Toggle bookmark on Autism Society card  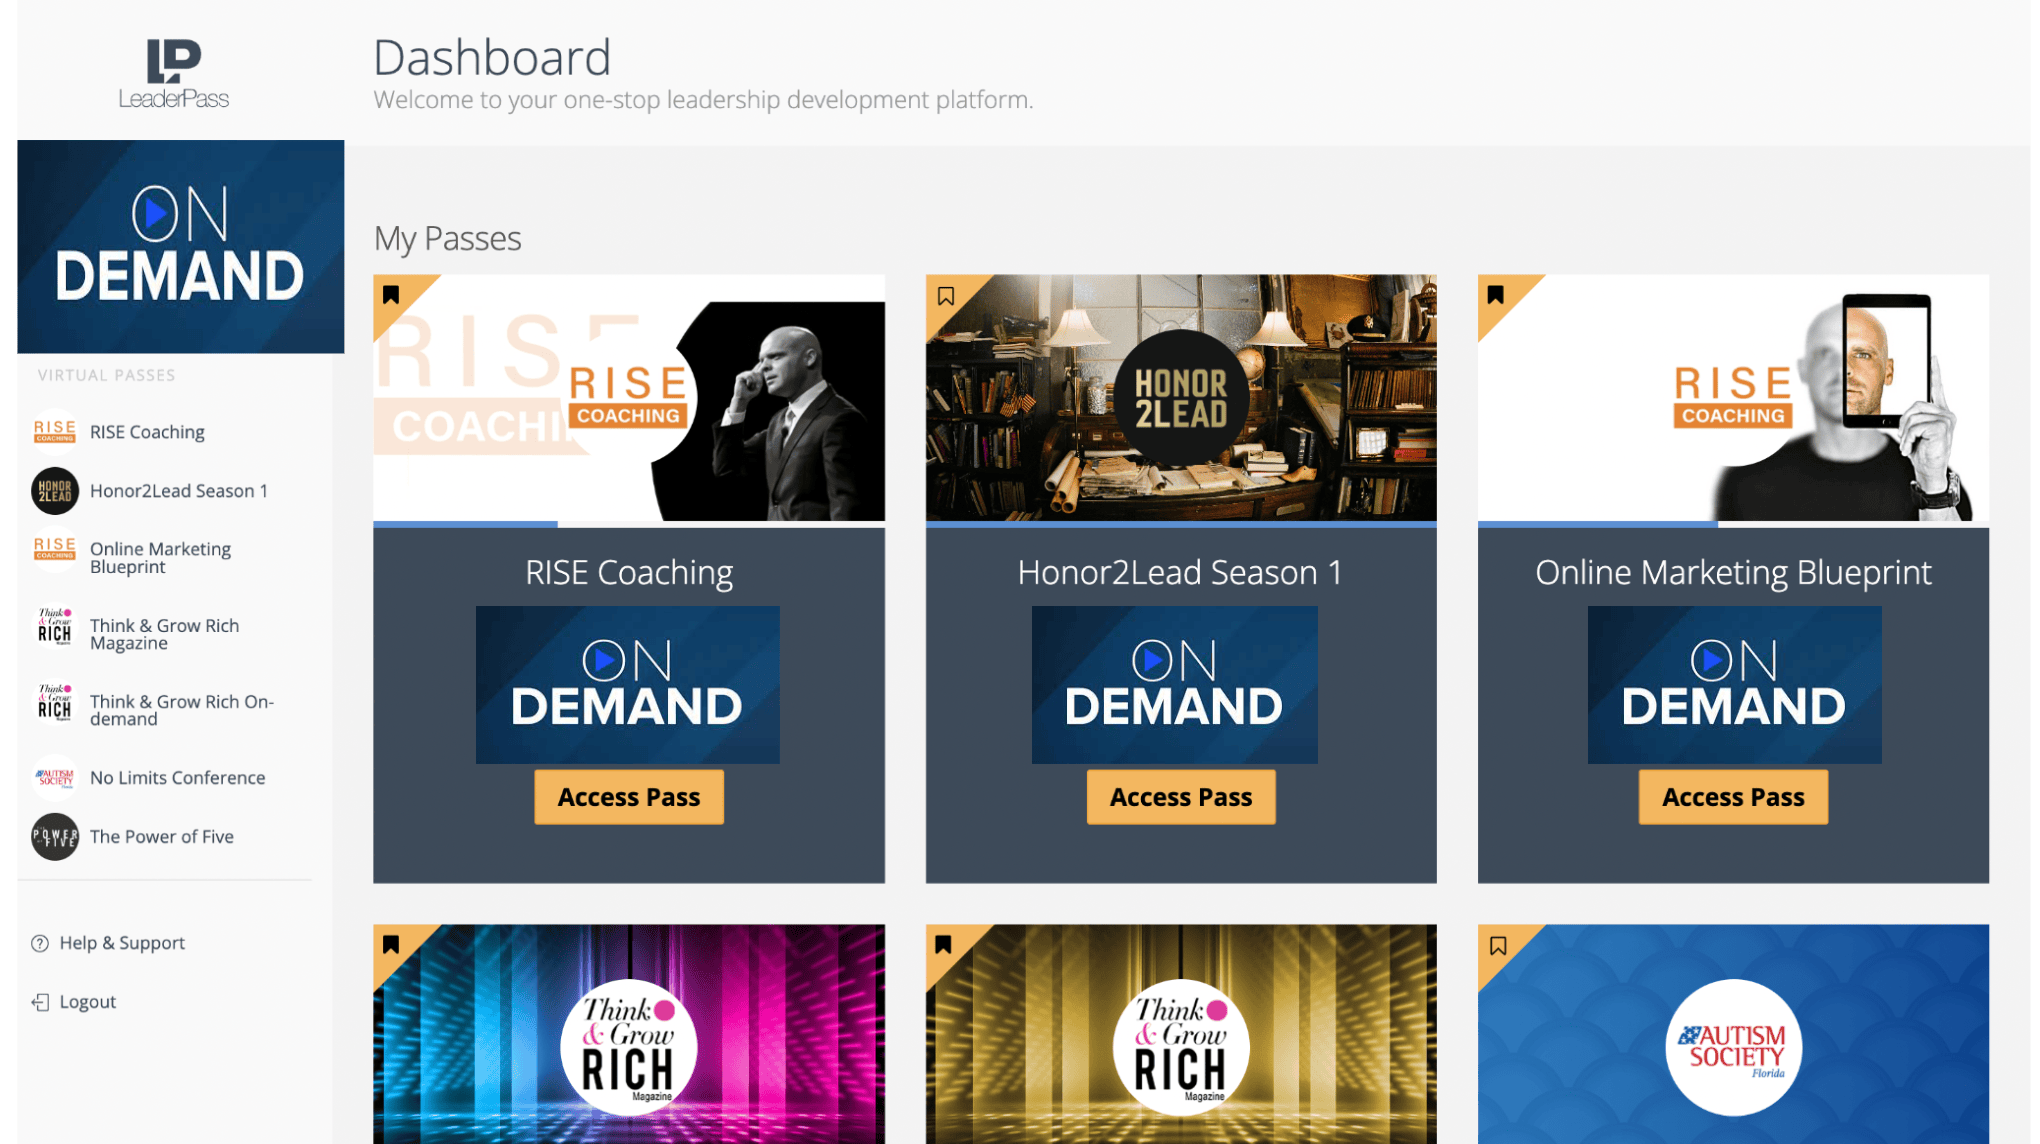pos(1498,946)
